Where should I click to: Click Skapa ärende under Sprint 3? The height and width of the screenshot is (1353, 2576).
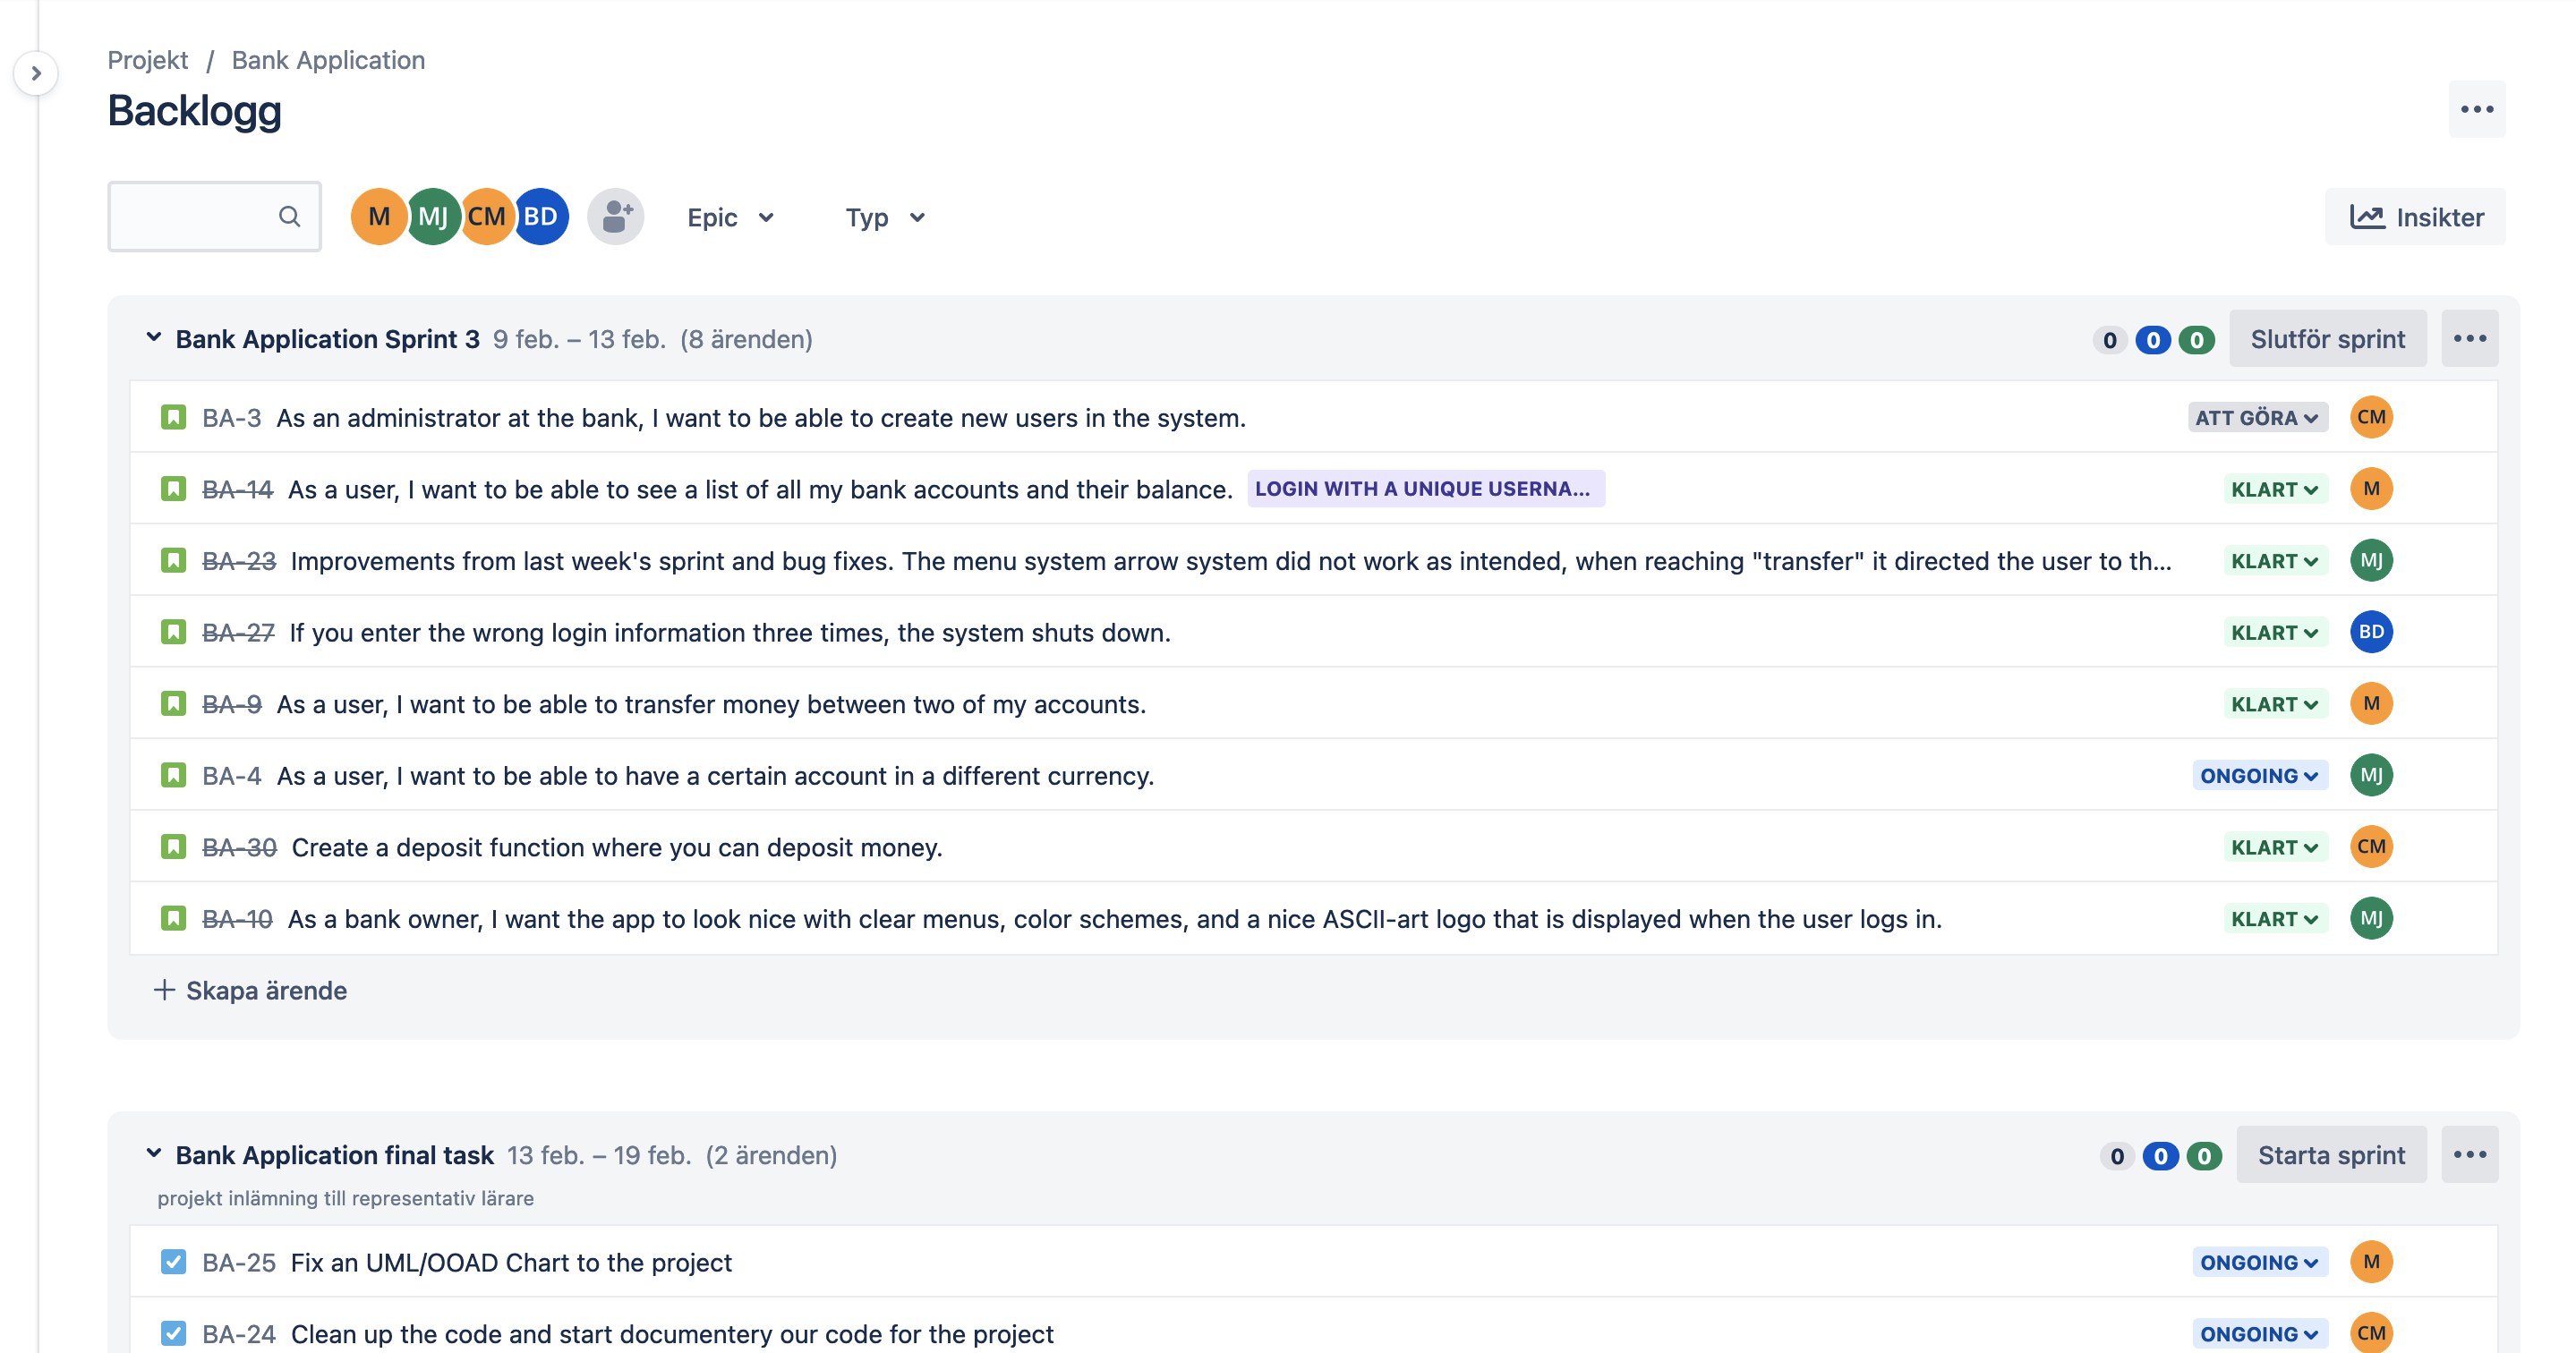click(x=250, y=990)
